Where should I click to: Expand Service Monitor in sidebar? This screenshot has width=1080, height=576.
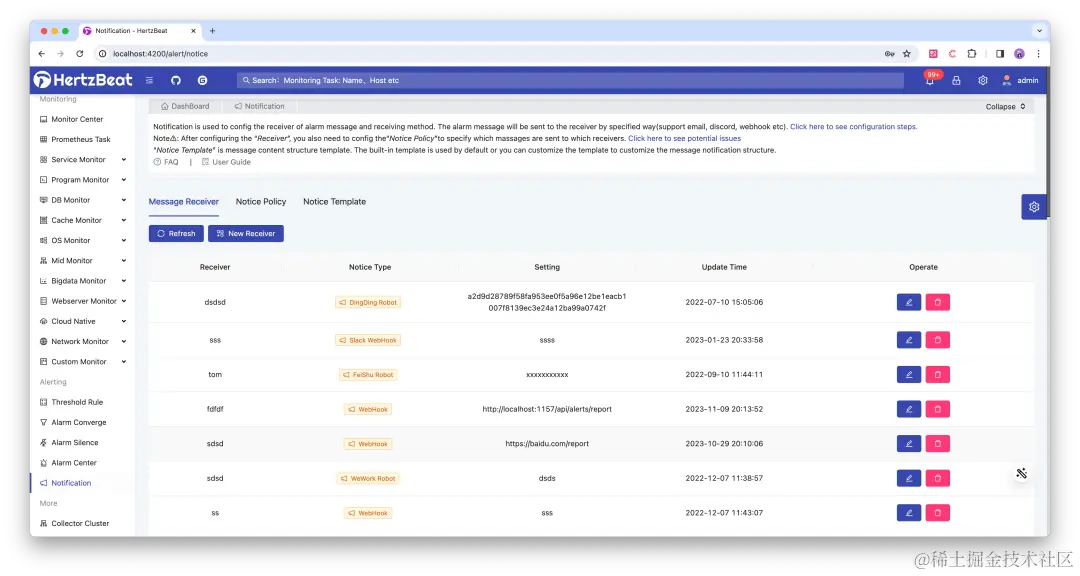point(83,159)
